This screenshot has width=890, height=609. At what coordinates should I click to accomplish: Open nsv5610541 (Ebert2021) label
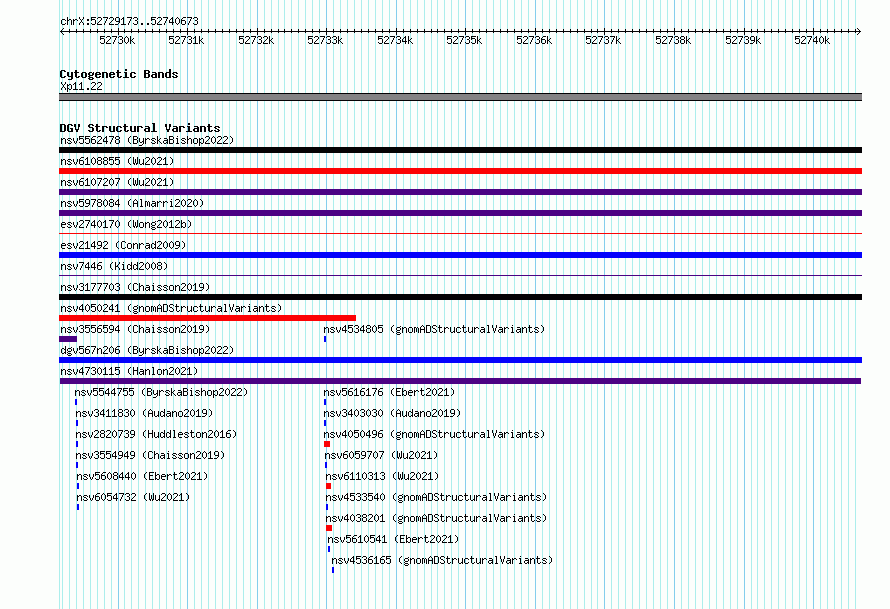(393, 539)
